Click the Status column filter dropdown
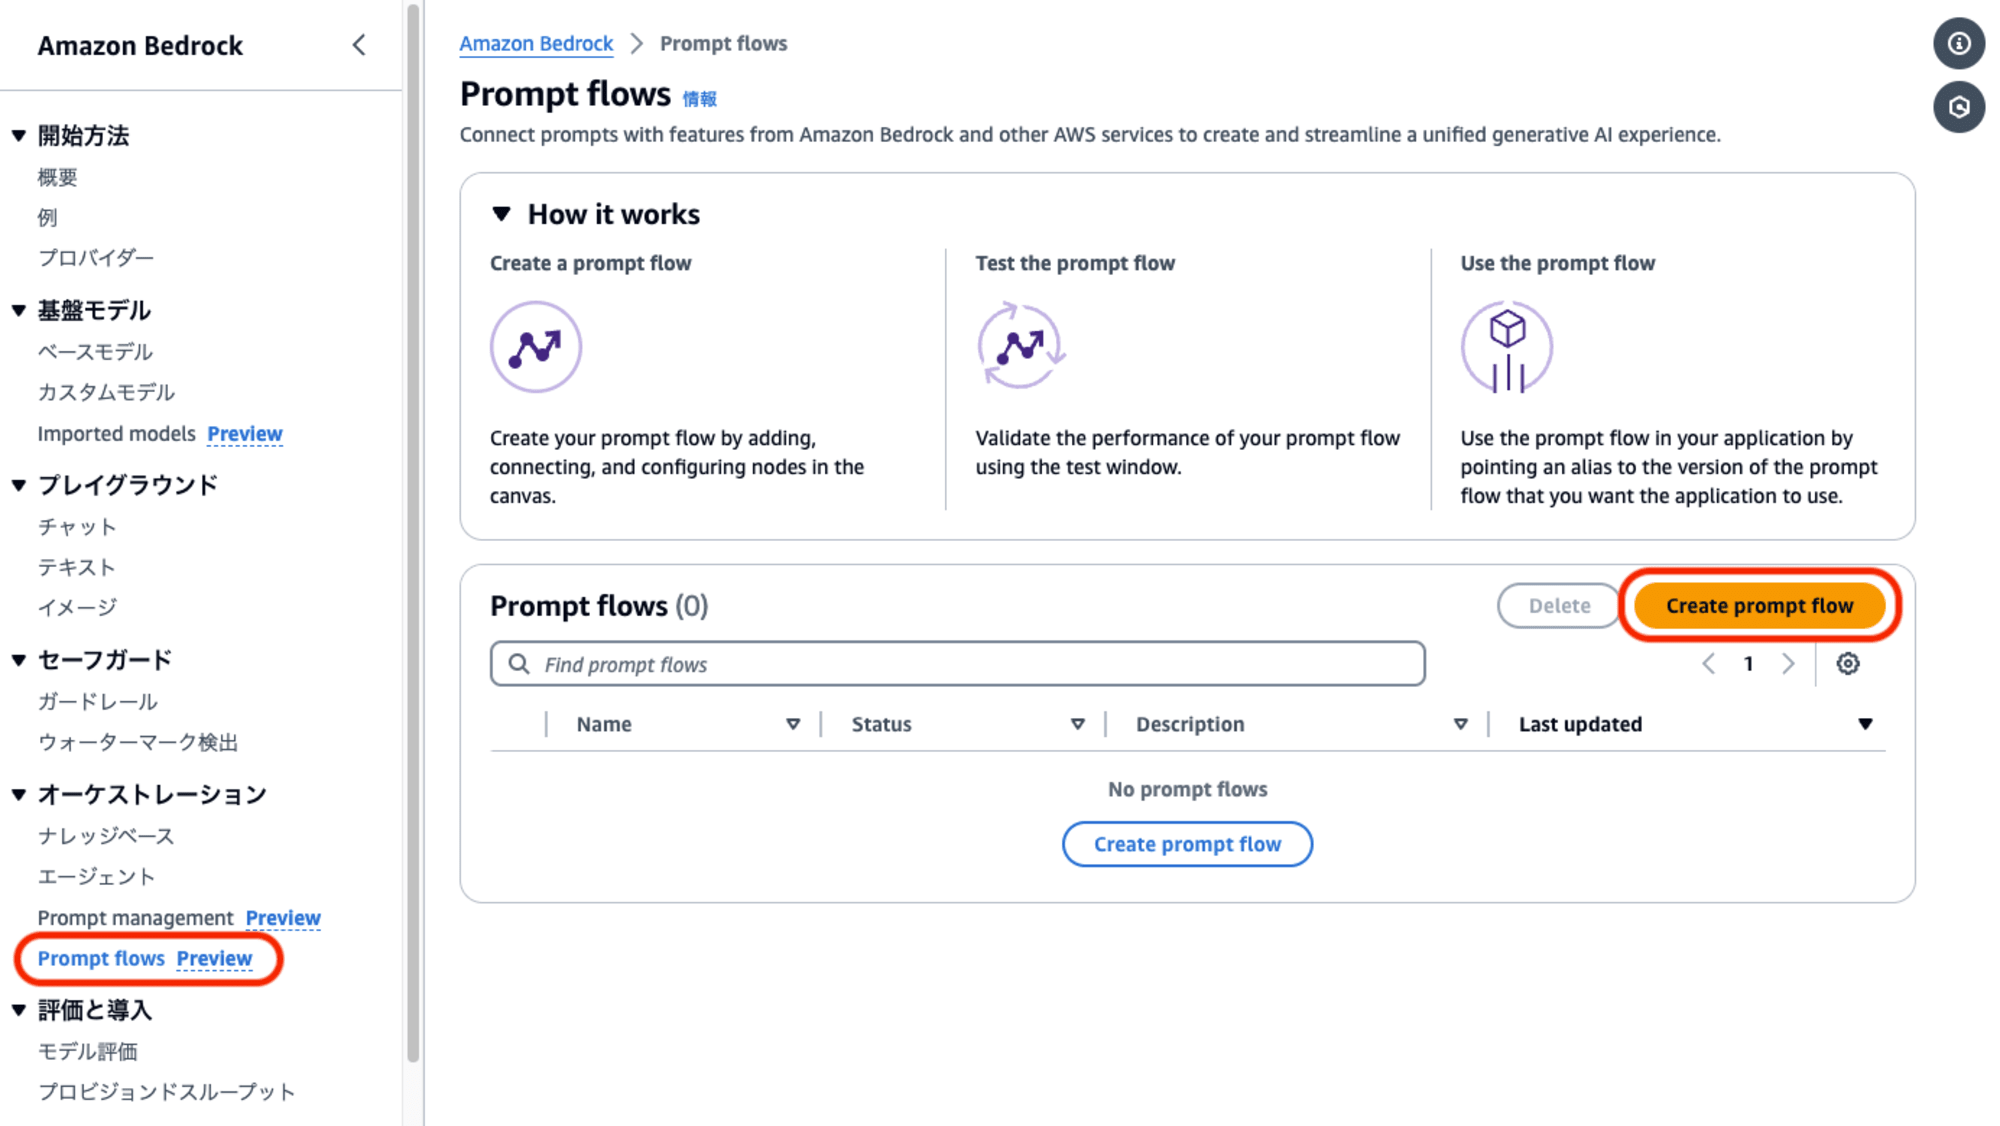Viewport: 2000px width, 1126px height. pos(1077,724)
